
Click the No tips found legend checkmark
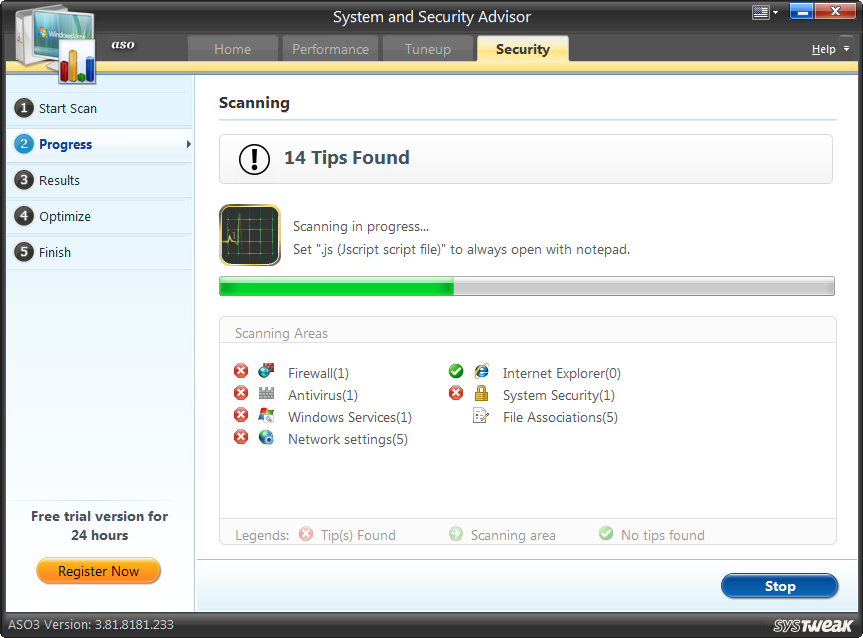606,535
